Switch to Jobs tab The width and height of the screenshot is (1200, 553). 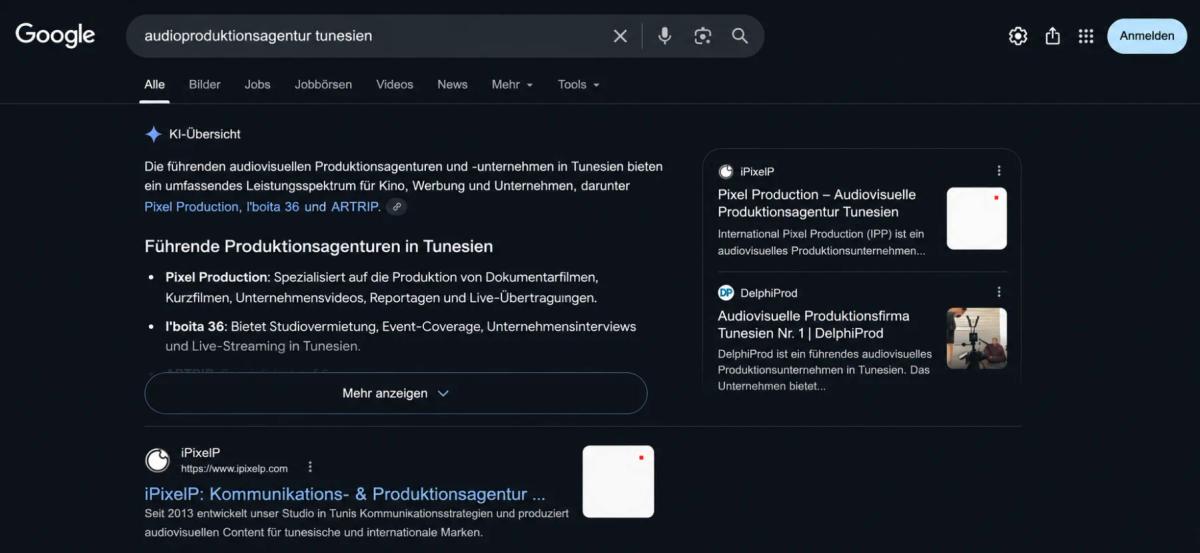257,84
